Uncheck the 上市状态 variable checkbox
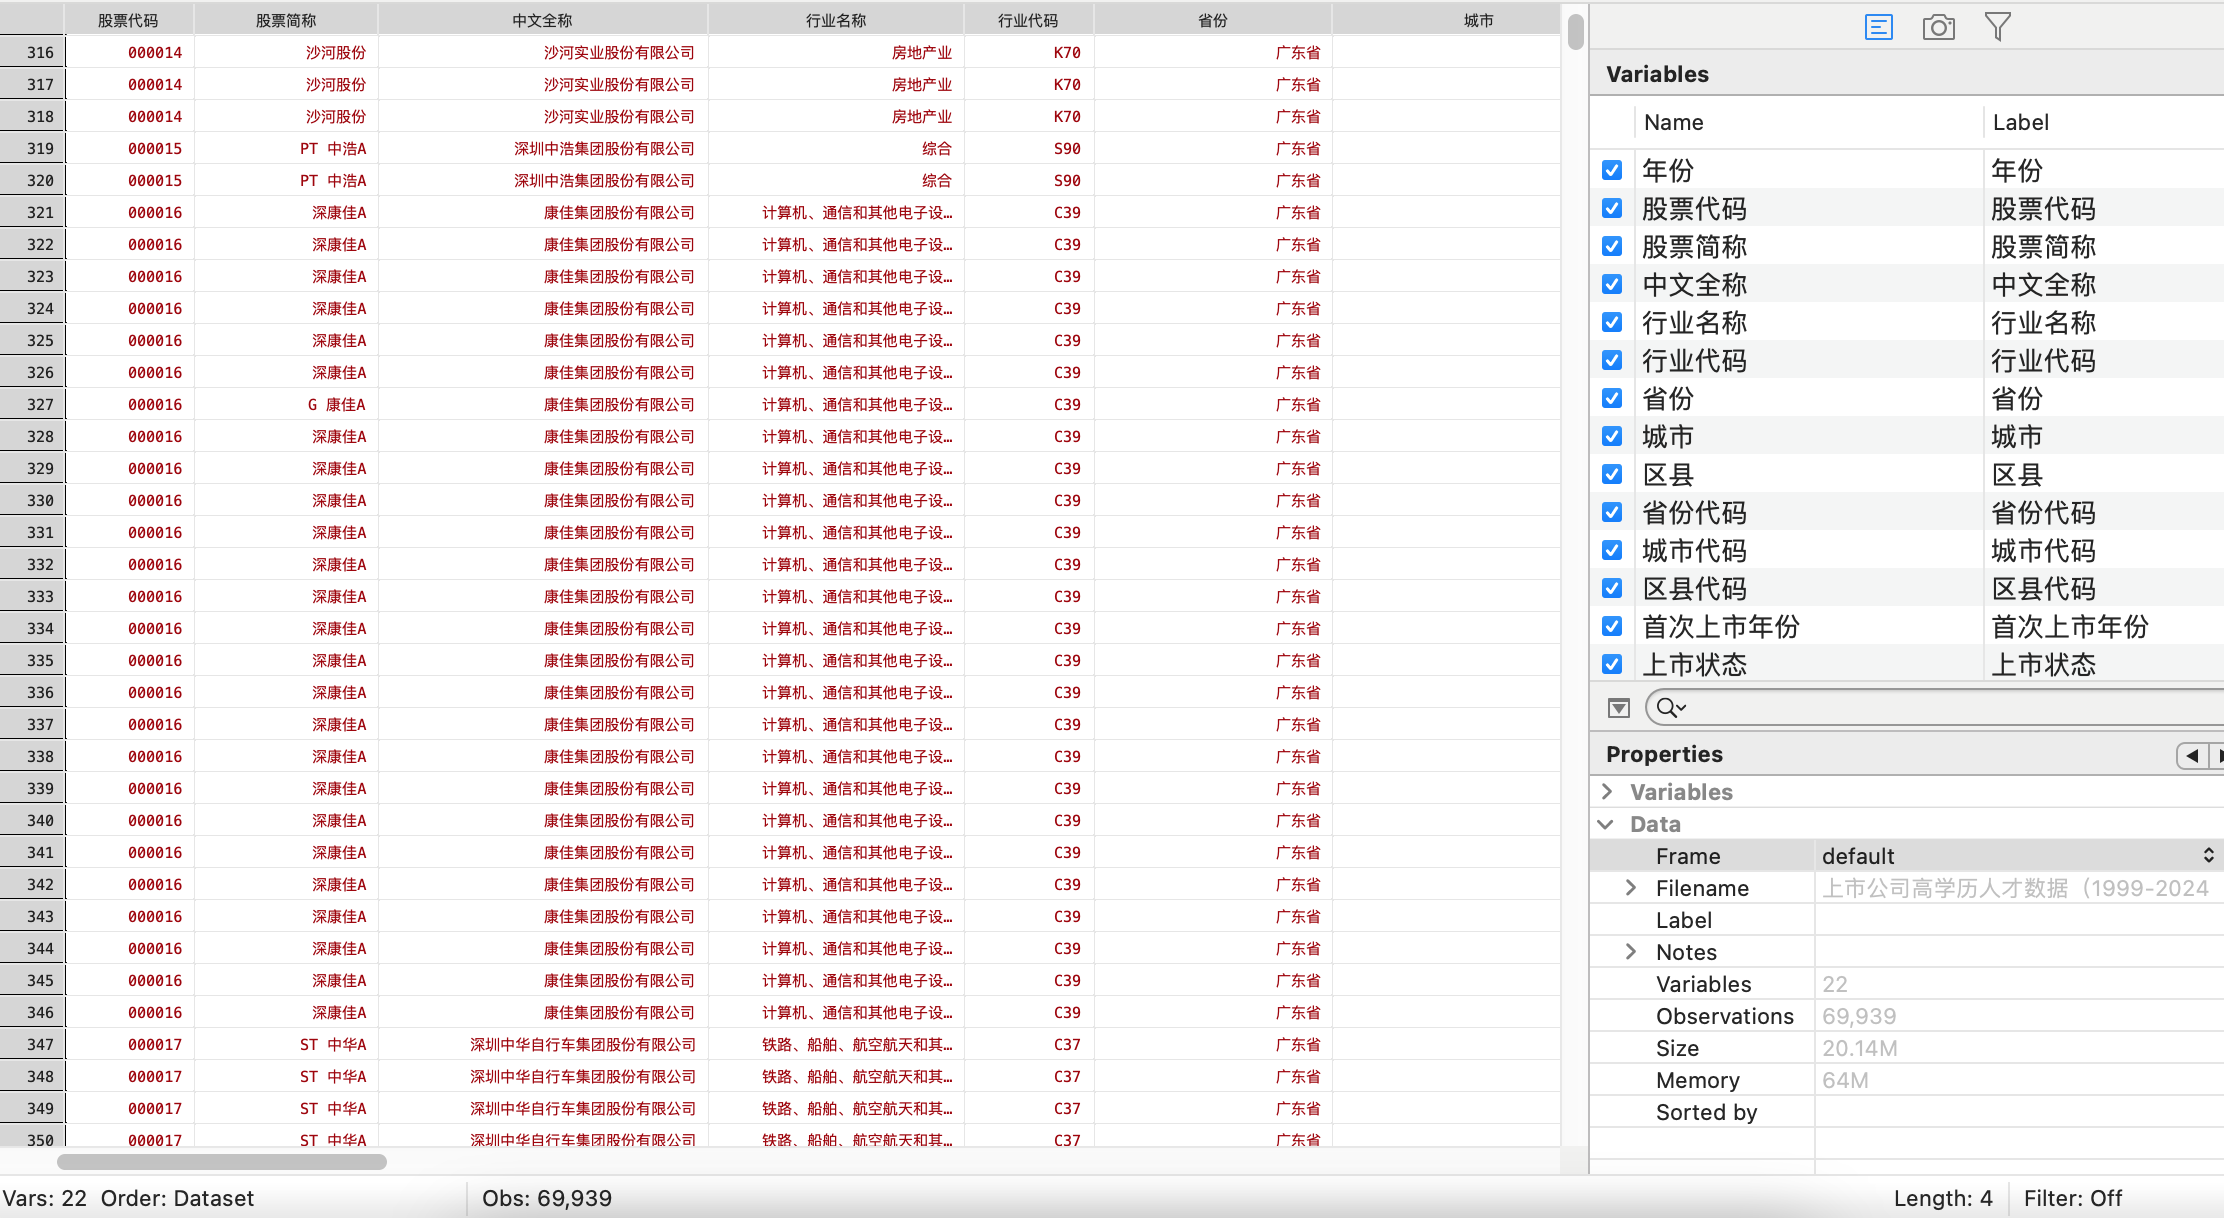 click(x=1611, y=664)
